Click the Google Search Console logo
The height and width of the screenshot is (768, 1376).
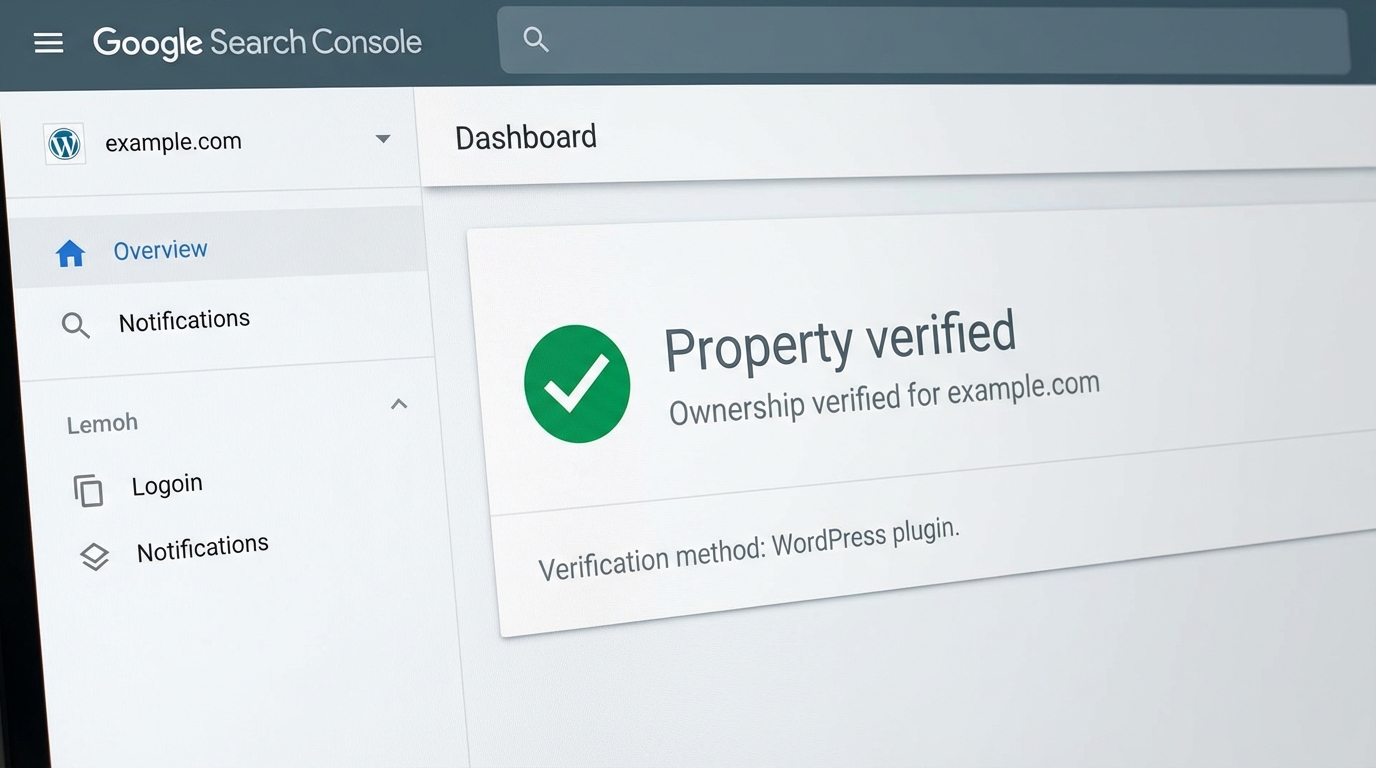[x=256, y=42]
